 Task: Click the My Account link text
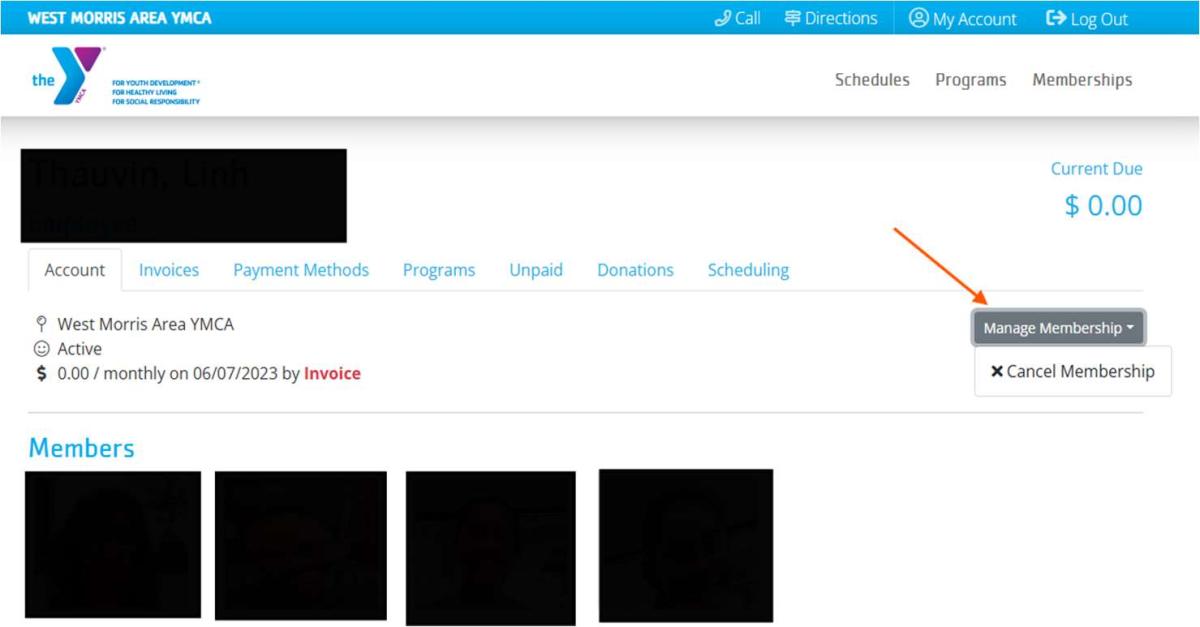coord(975,19)
